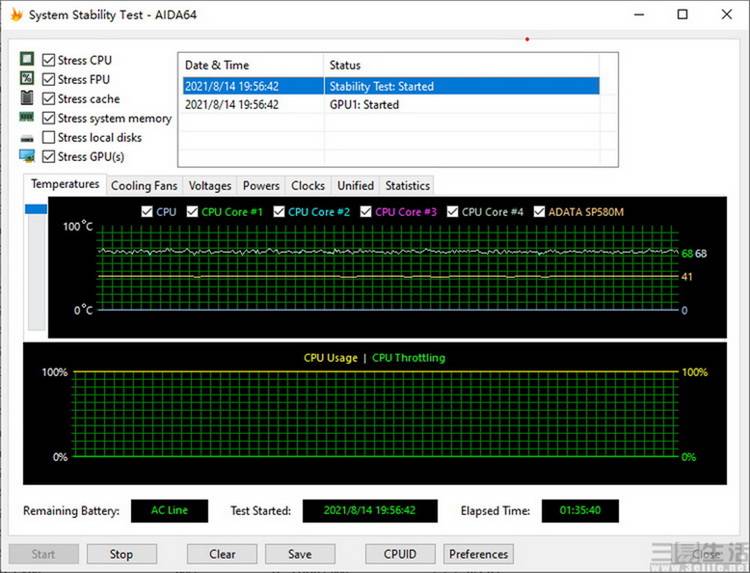750x573 pixels.
Task: Click the Close button at the bottom right
Action: (x=706, y=554)
